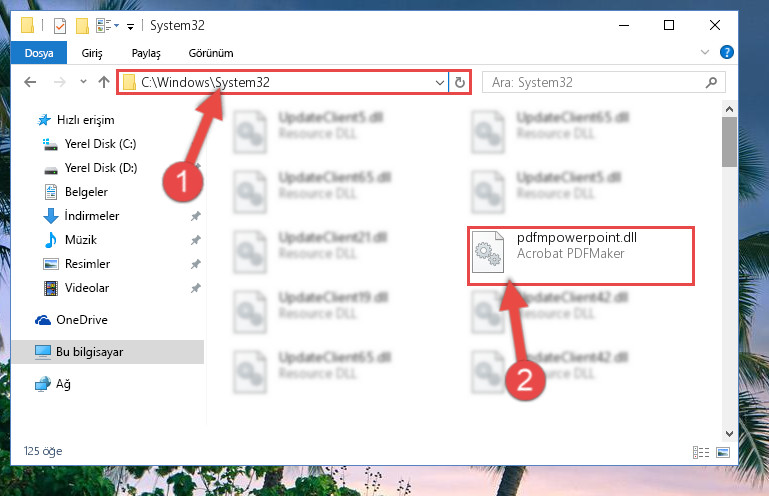Screen dimensions: 769x496
Task: Switch to the Görünüm tab
Action: click(x=211, y=53)
